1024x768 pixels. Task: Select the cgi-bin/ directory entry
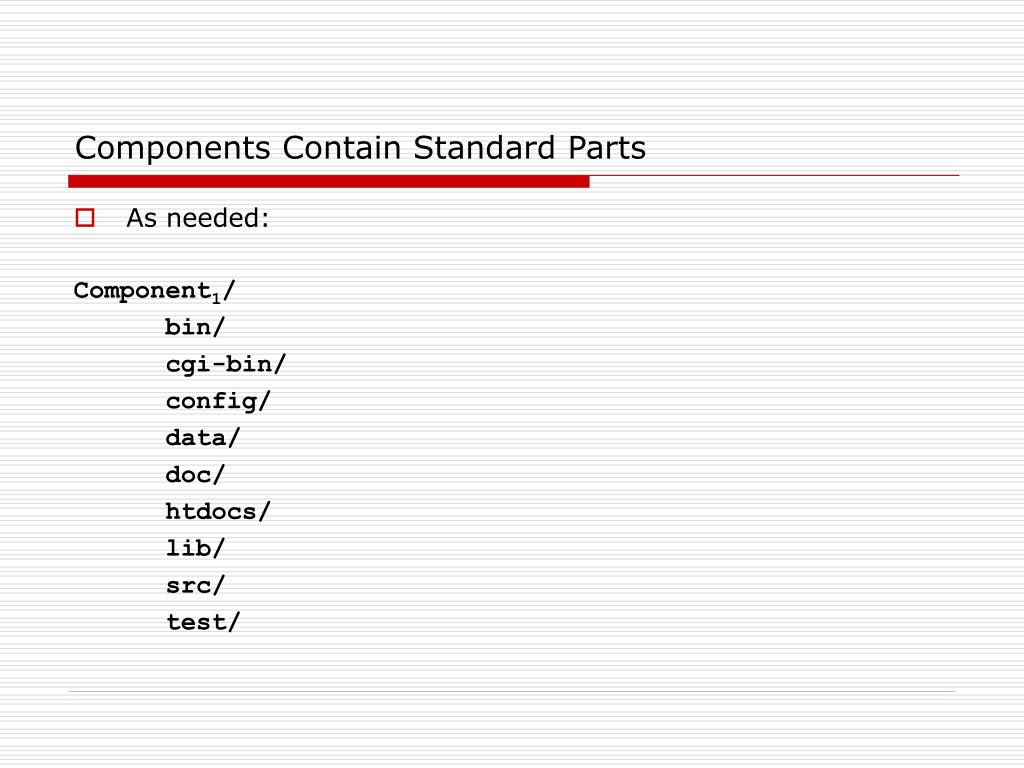pyautogui.click(x=226, y=364)
